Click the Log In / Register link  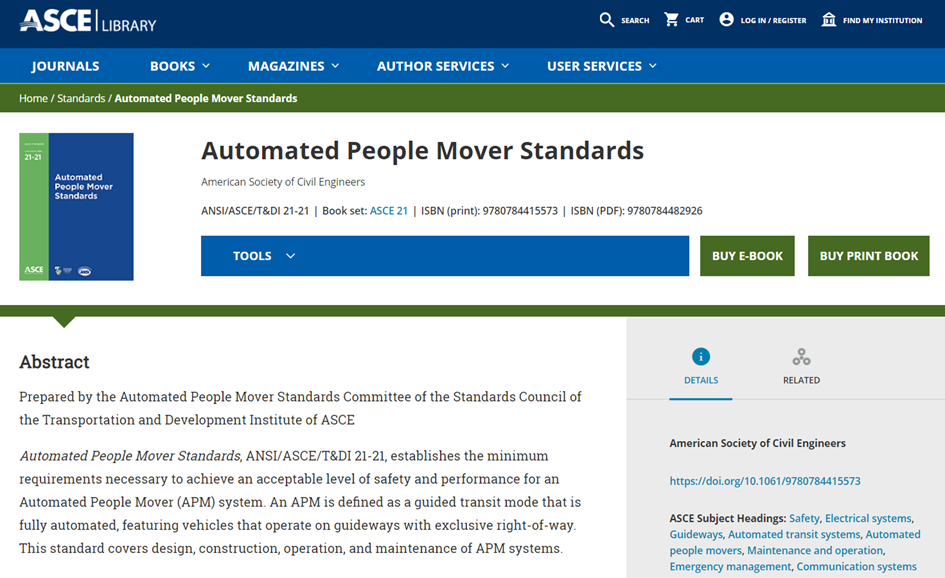click(x=773, y=20)
